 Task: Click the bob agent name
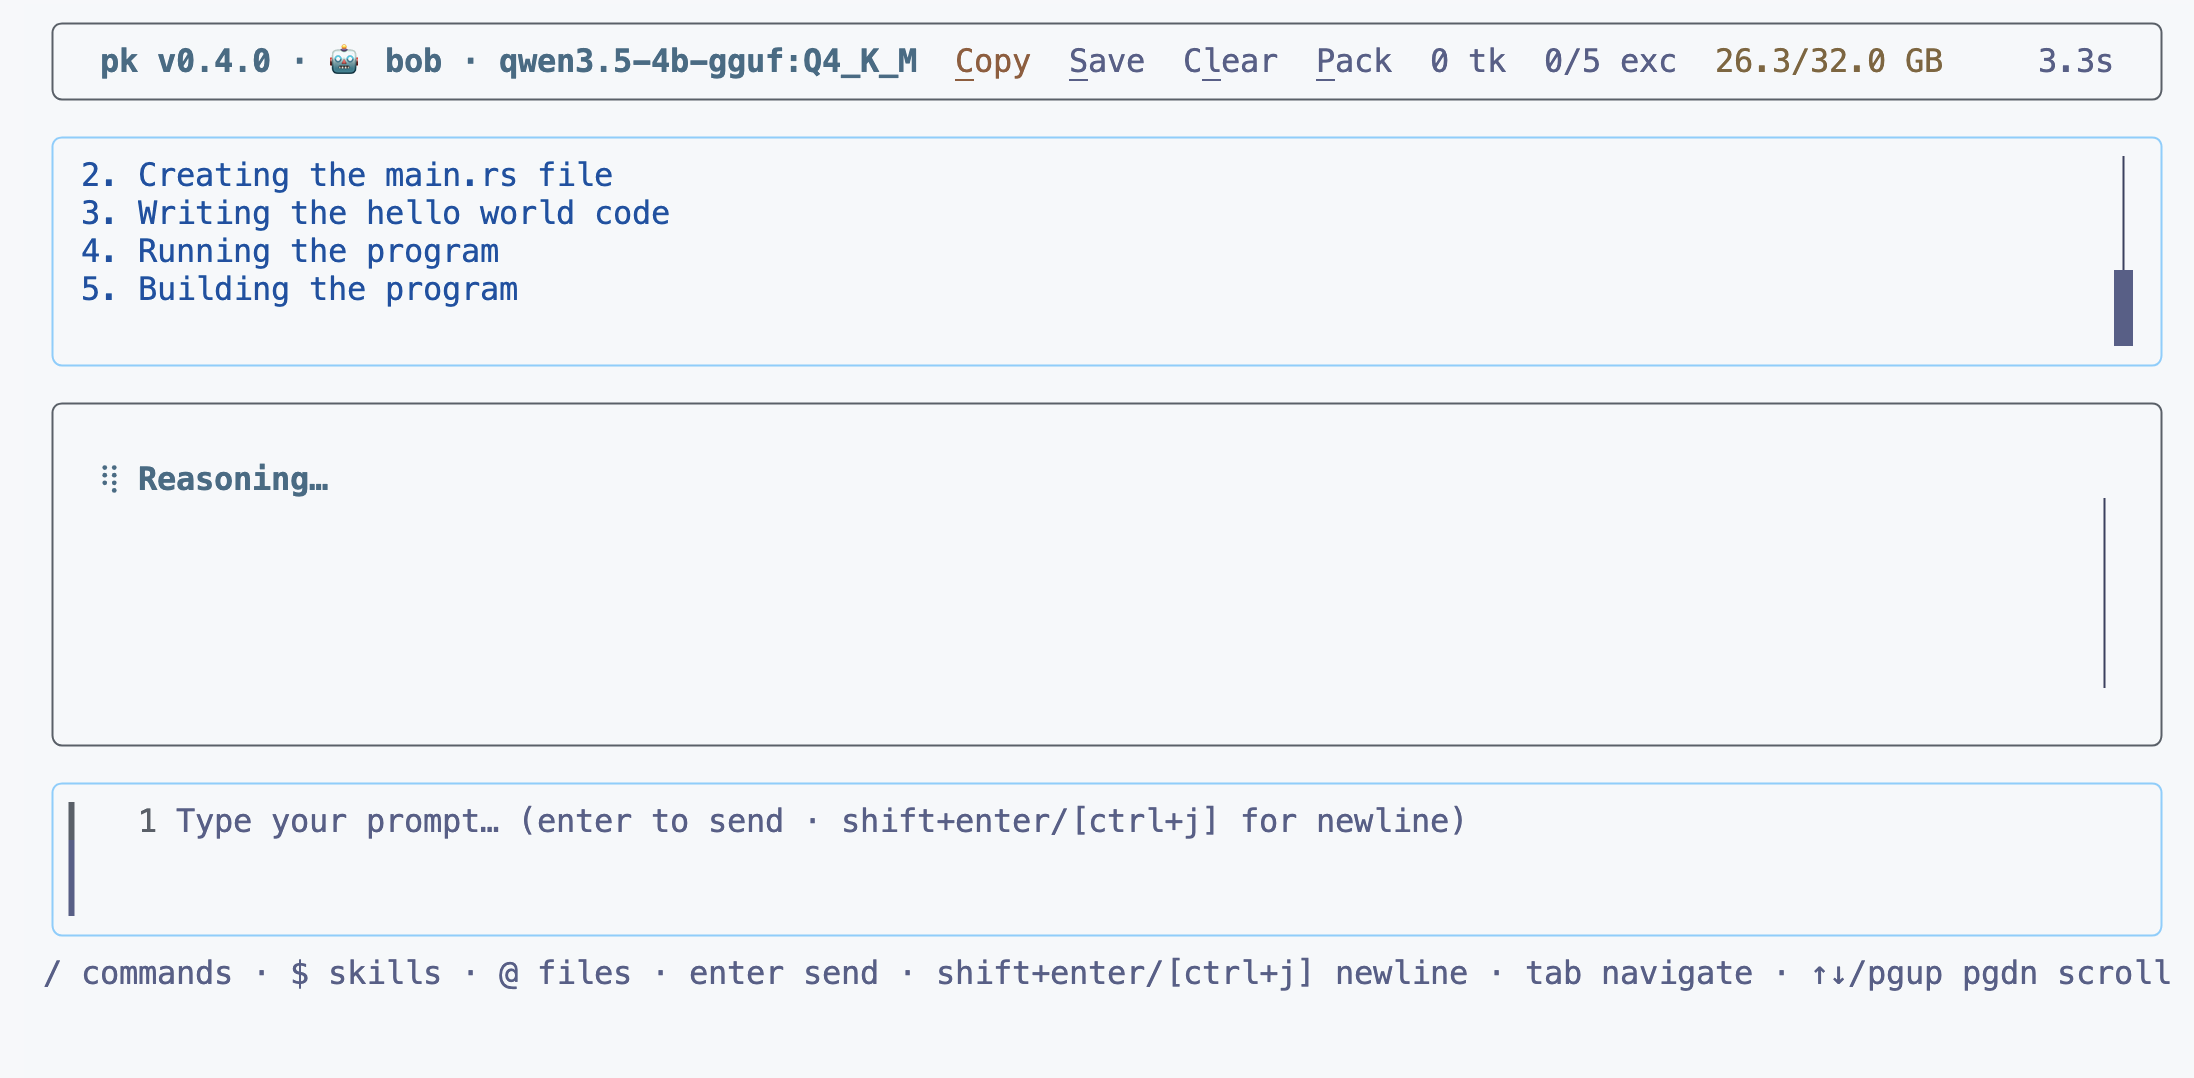(x=413, y=62)
